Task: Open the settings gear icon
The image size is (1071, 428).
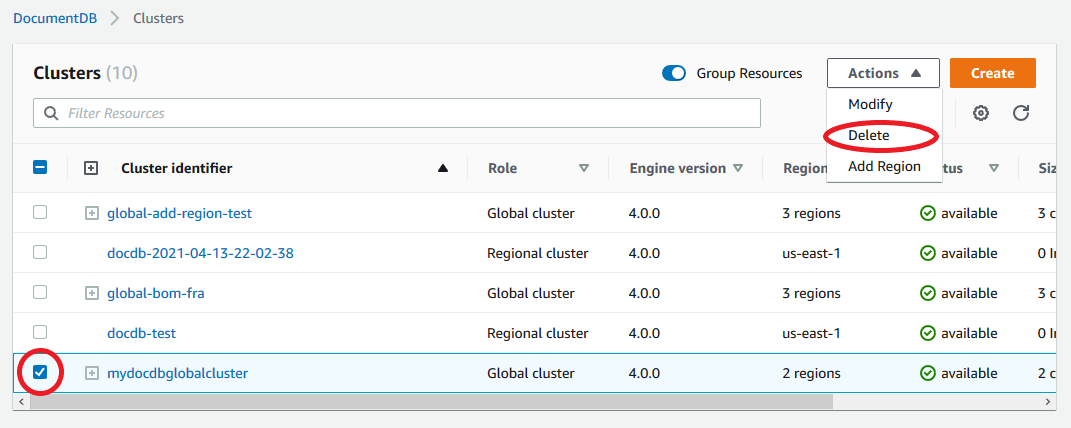Action: 981,113
